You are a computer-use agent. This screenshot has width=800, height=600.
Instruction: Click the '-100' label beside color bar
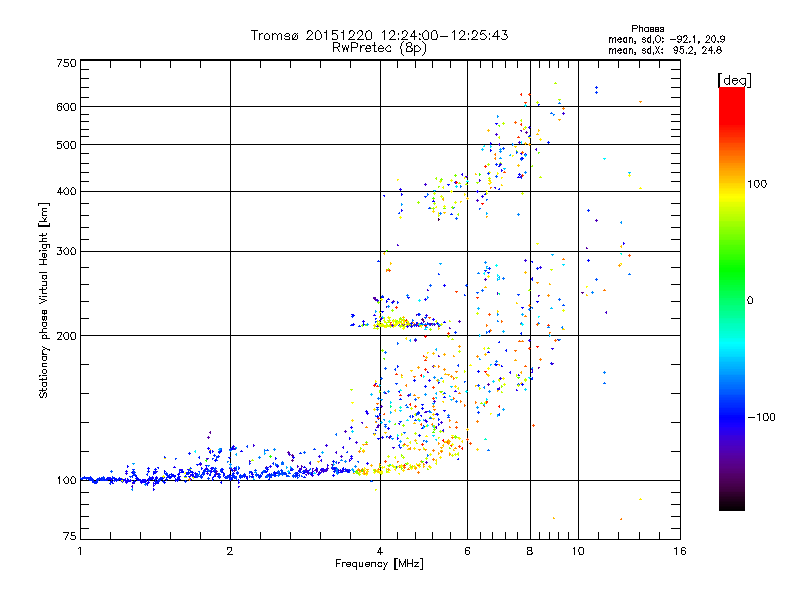point(761,417)
